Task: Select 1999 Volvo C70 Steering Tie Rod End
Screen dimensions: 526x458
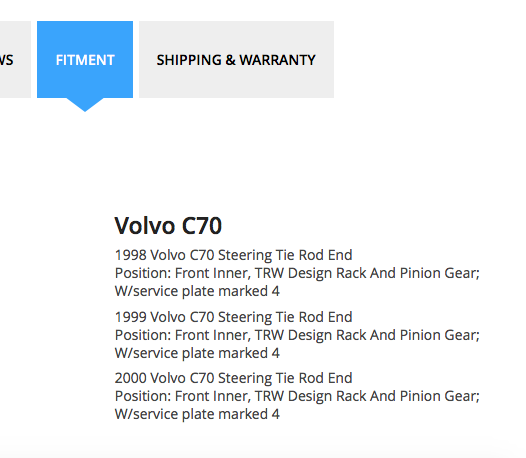Action: (233, 317)
